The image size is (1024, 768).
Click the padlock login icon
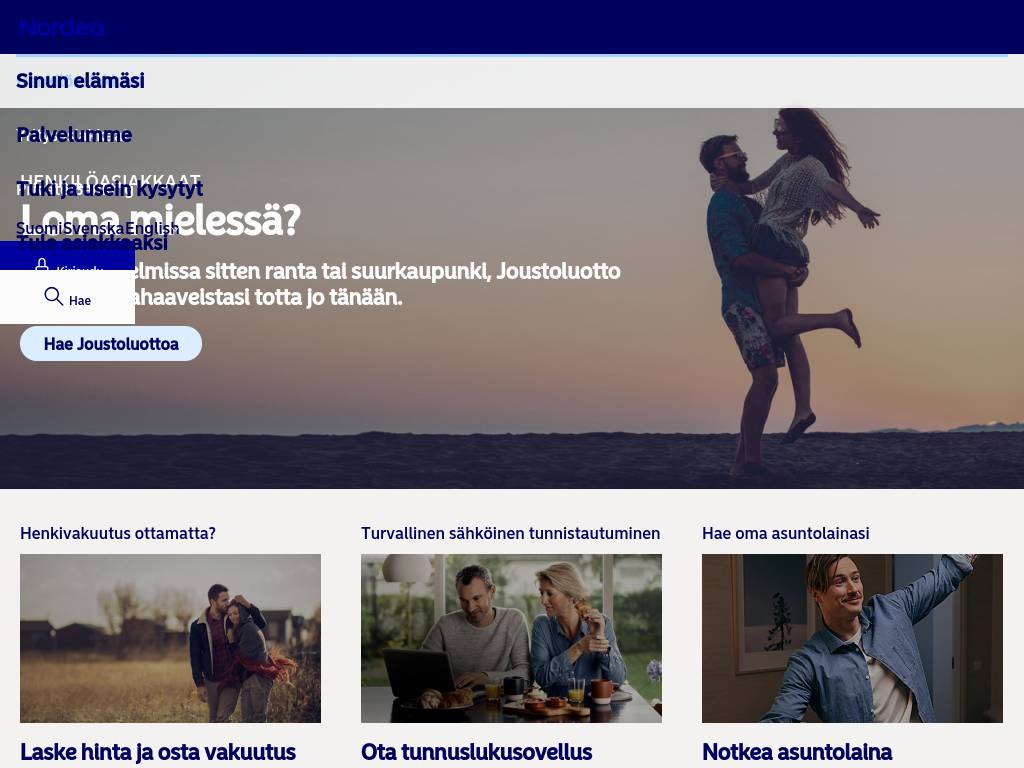(42, 266)
